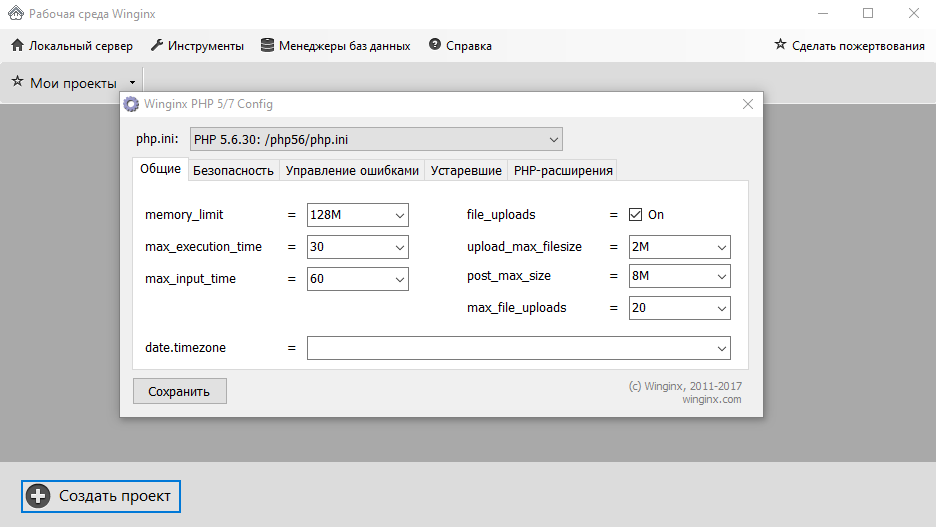Click the star icon beside Мои проекты

tap(17, 82)
